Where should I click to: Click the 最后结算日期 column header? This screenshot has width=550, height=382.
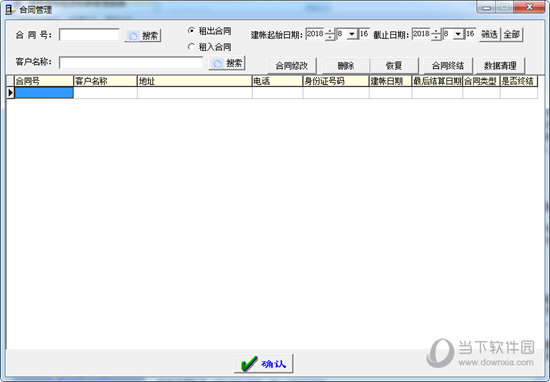tap(437, 81)
